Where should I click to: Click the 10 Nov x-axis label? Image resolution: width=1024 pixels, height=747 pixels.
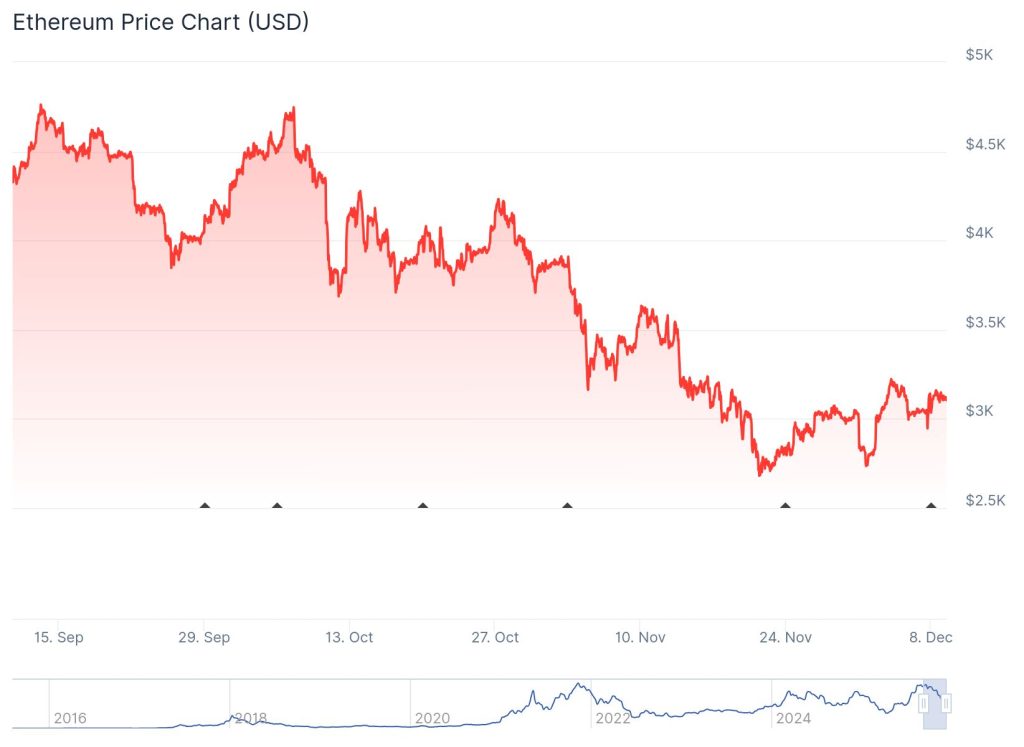coord(640,637)
